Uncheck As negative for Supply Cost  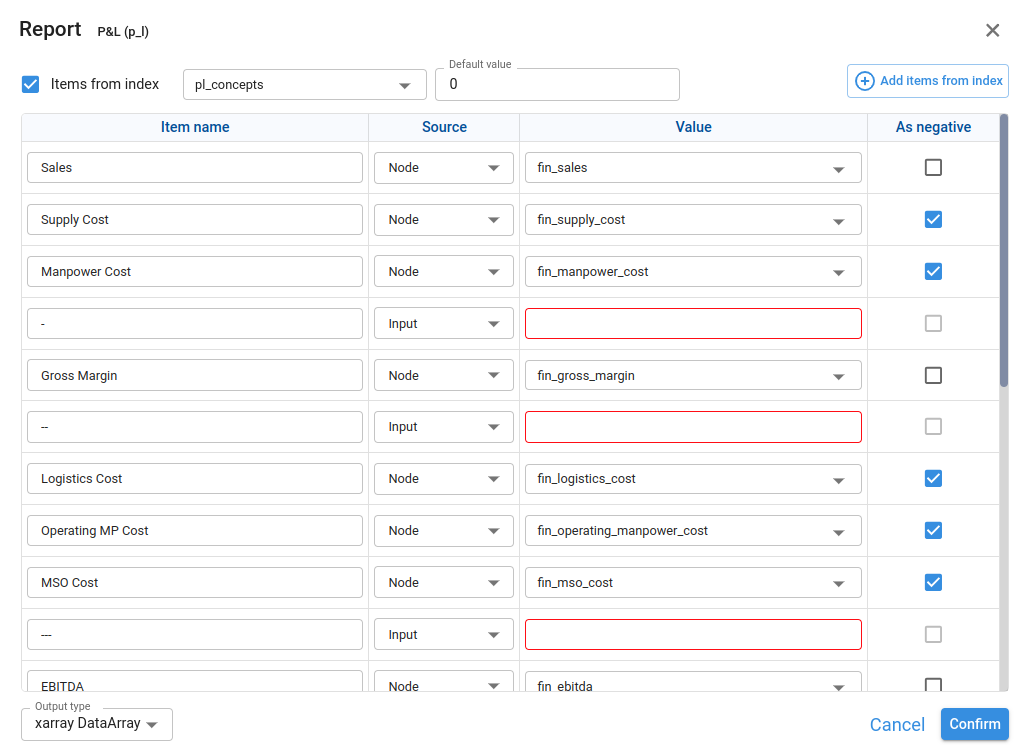933,219
